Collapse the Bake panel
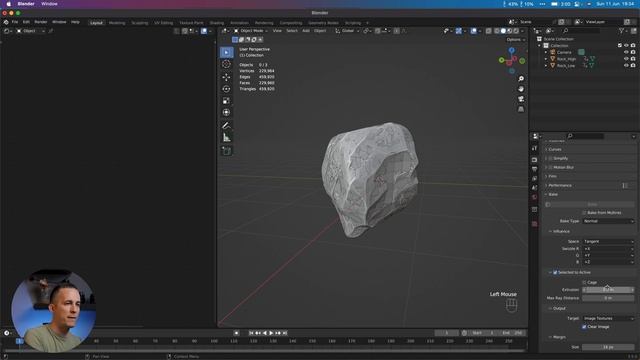640x360 pixels. pos(553,195)
